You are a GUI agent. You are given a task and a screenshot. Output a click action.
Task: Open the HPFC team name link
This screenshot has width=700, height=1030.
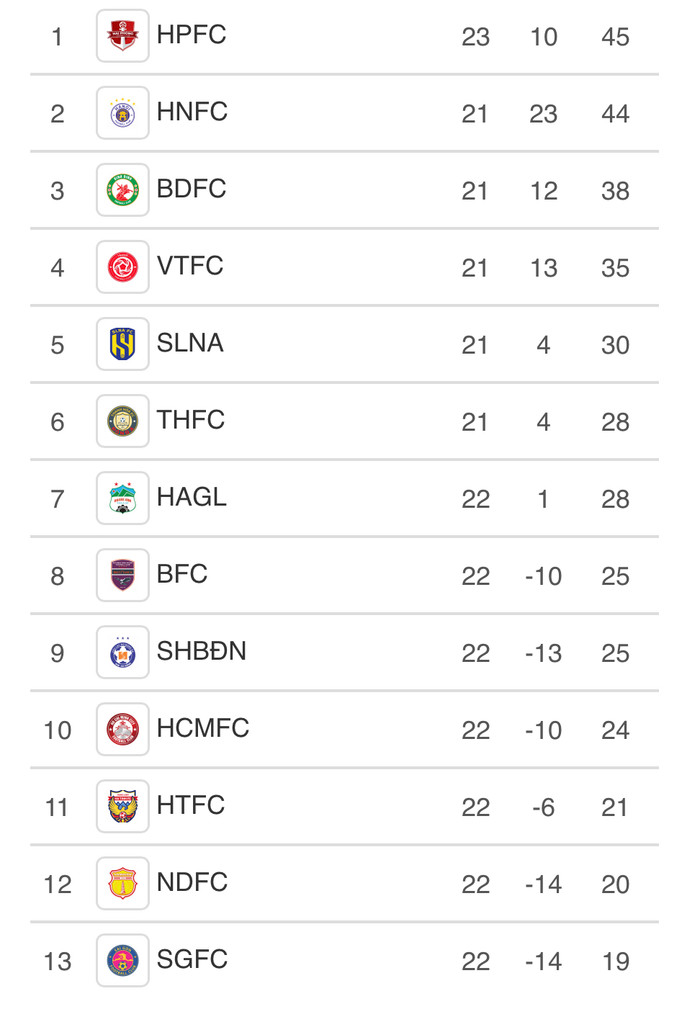coord(191,35)
